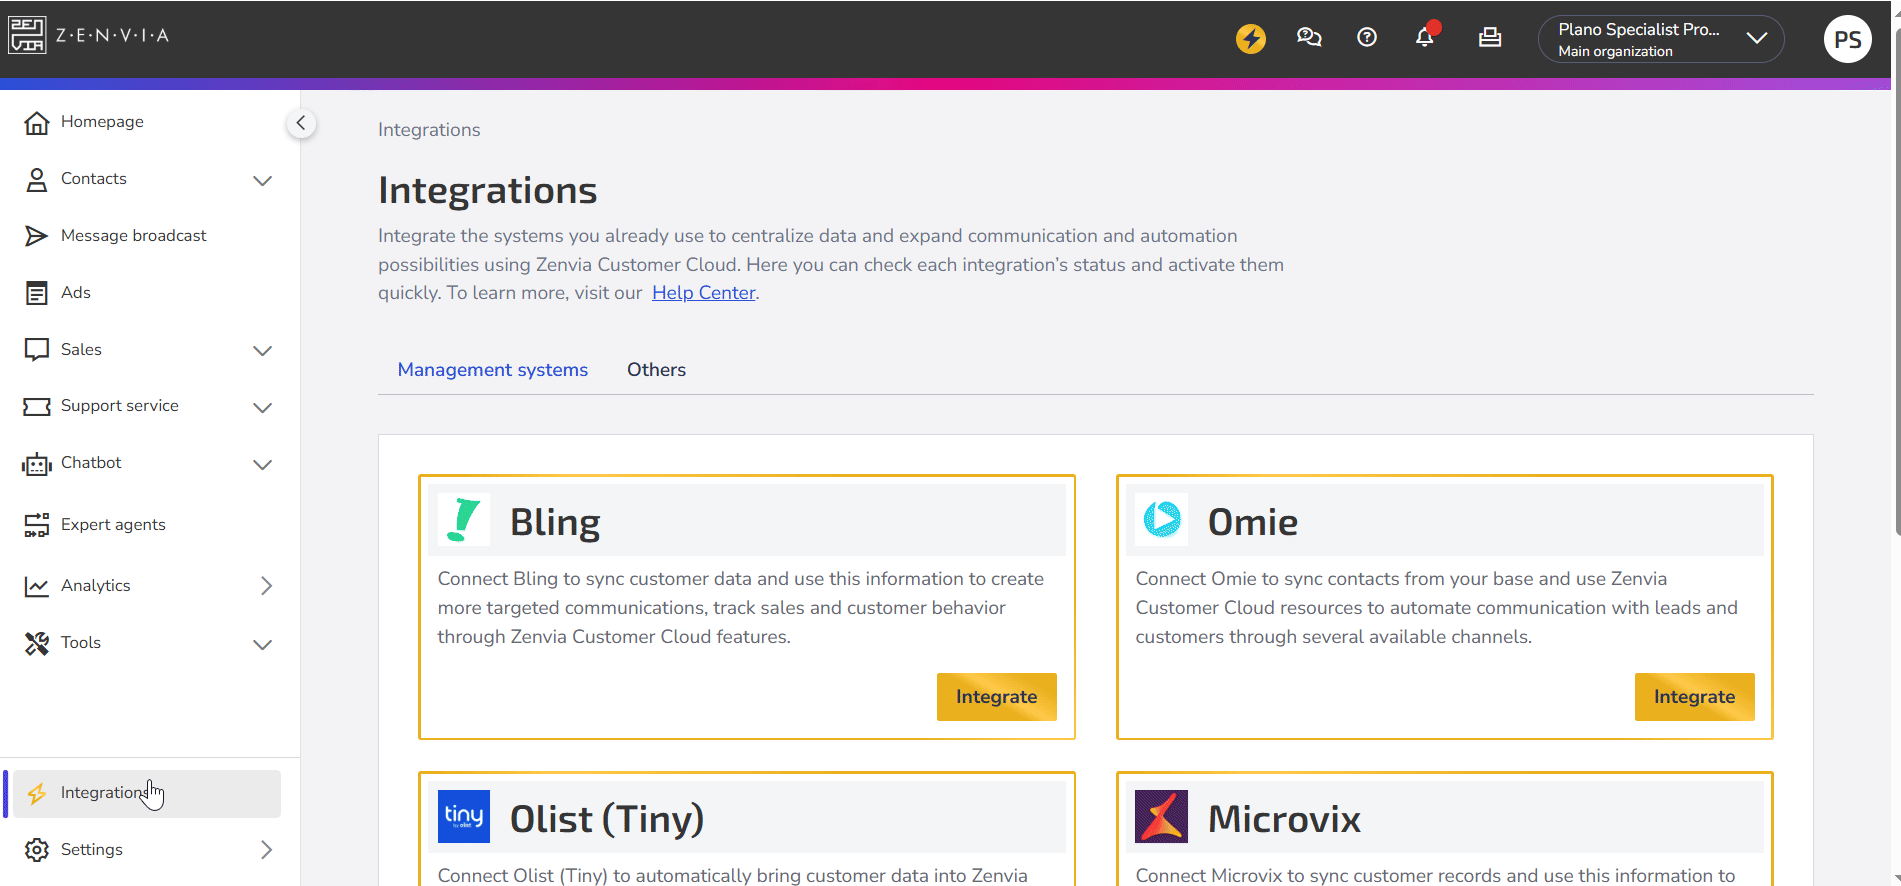Switch to the Others tab
Screen dimensions: 1901x886
tap(657, 370)
